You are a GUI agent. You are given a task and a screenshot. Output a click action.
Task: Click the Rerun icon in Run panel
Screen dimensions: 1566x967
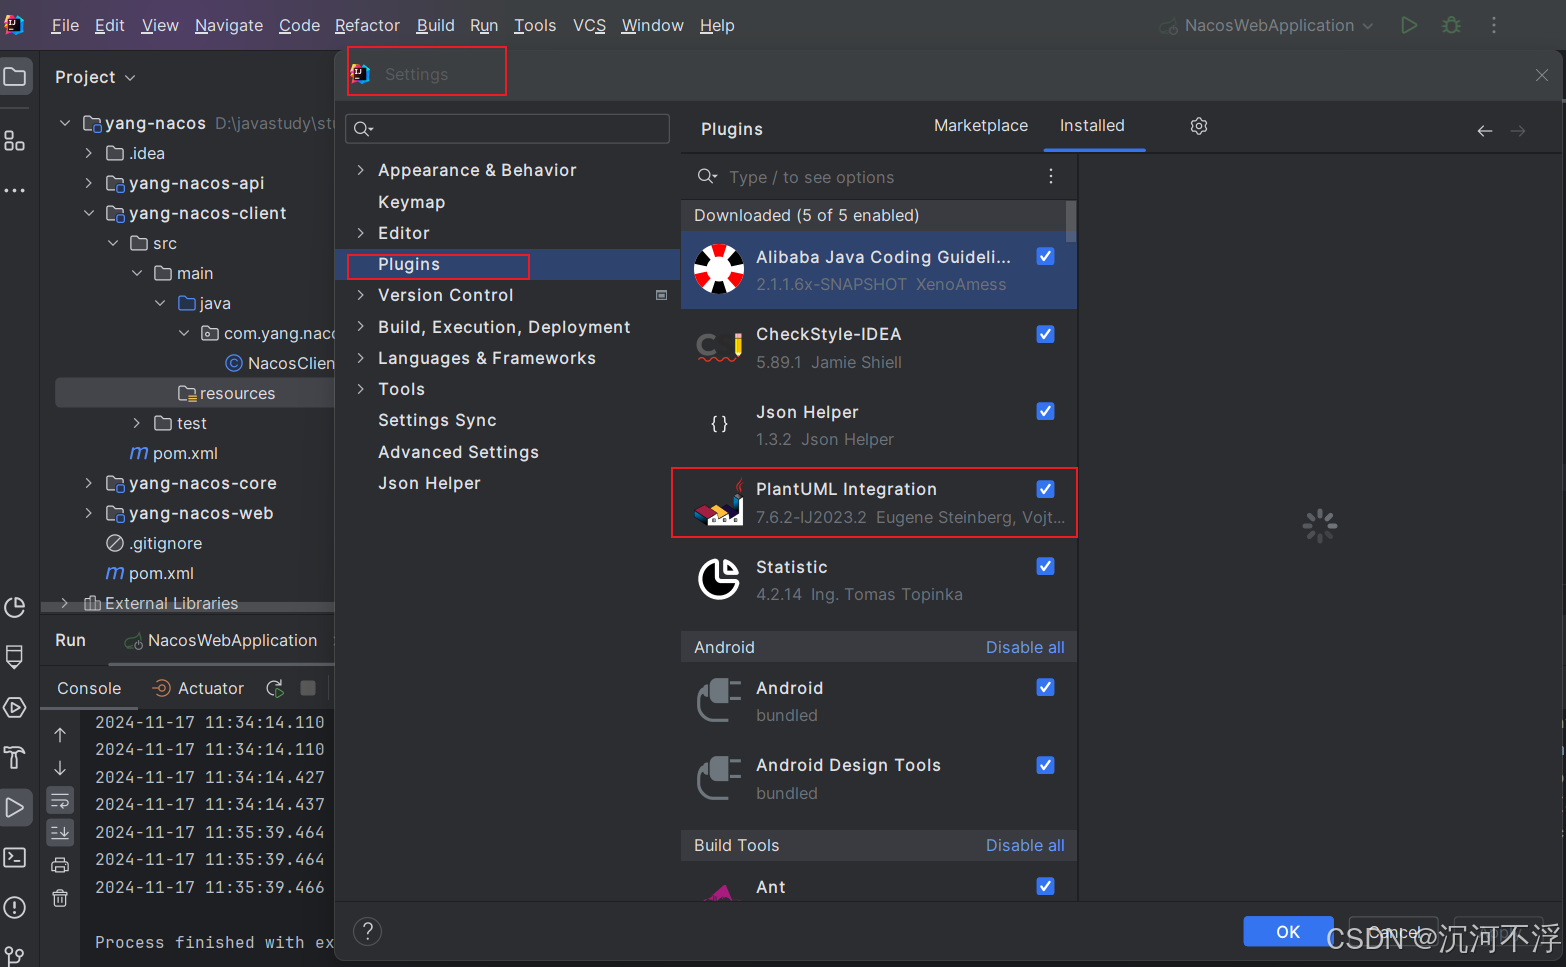pyautogui.click(x=275, y=688)
